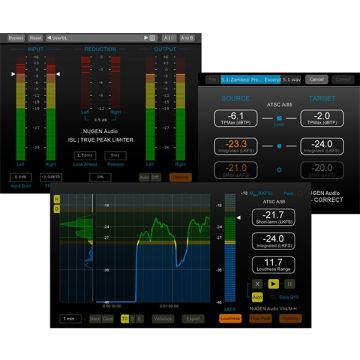Click the Look Ahead value box

click(85, 156)
